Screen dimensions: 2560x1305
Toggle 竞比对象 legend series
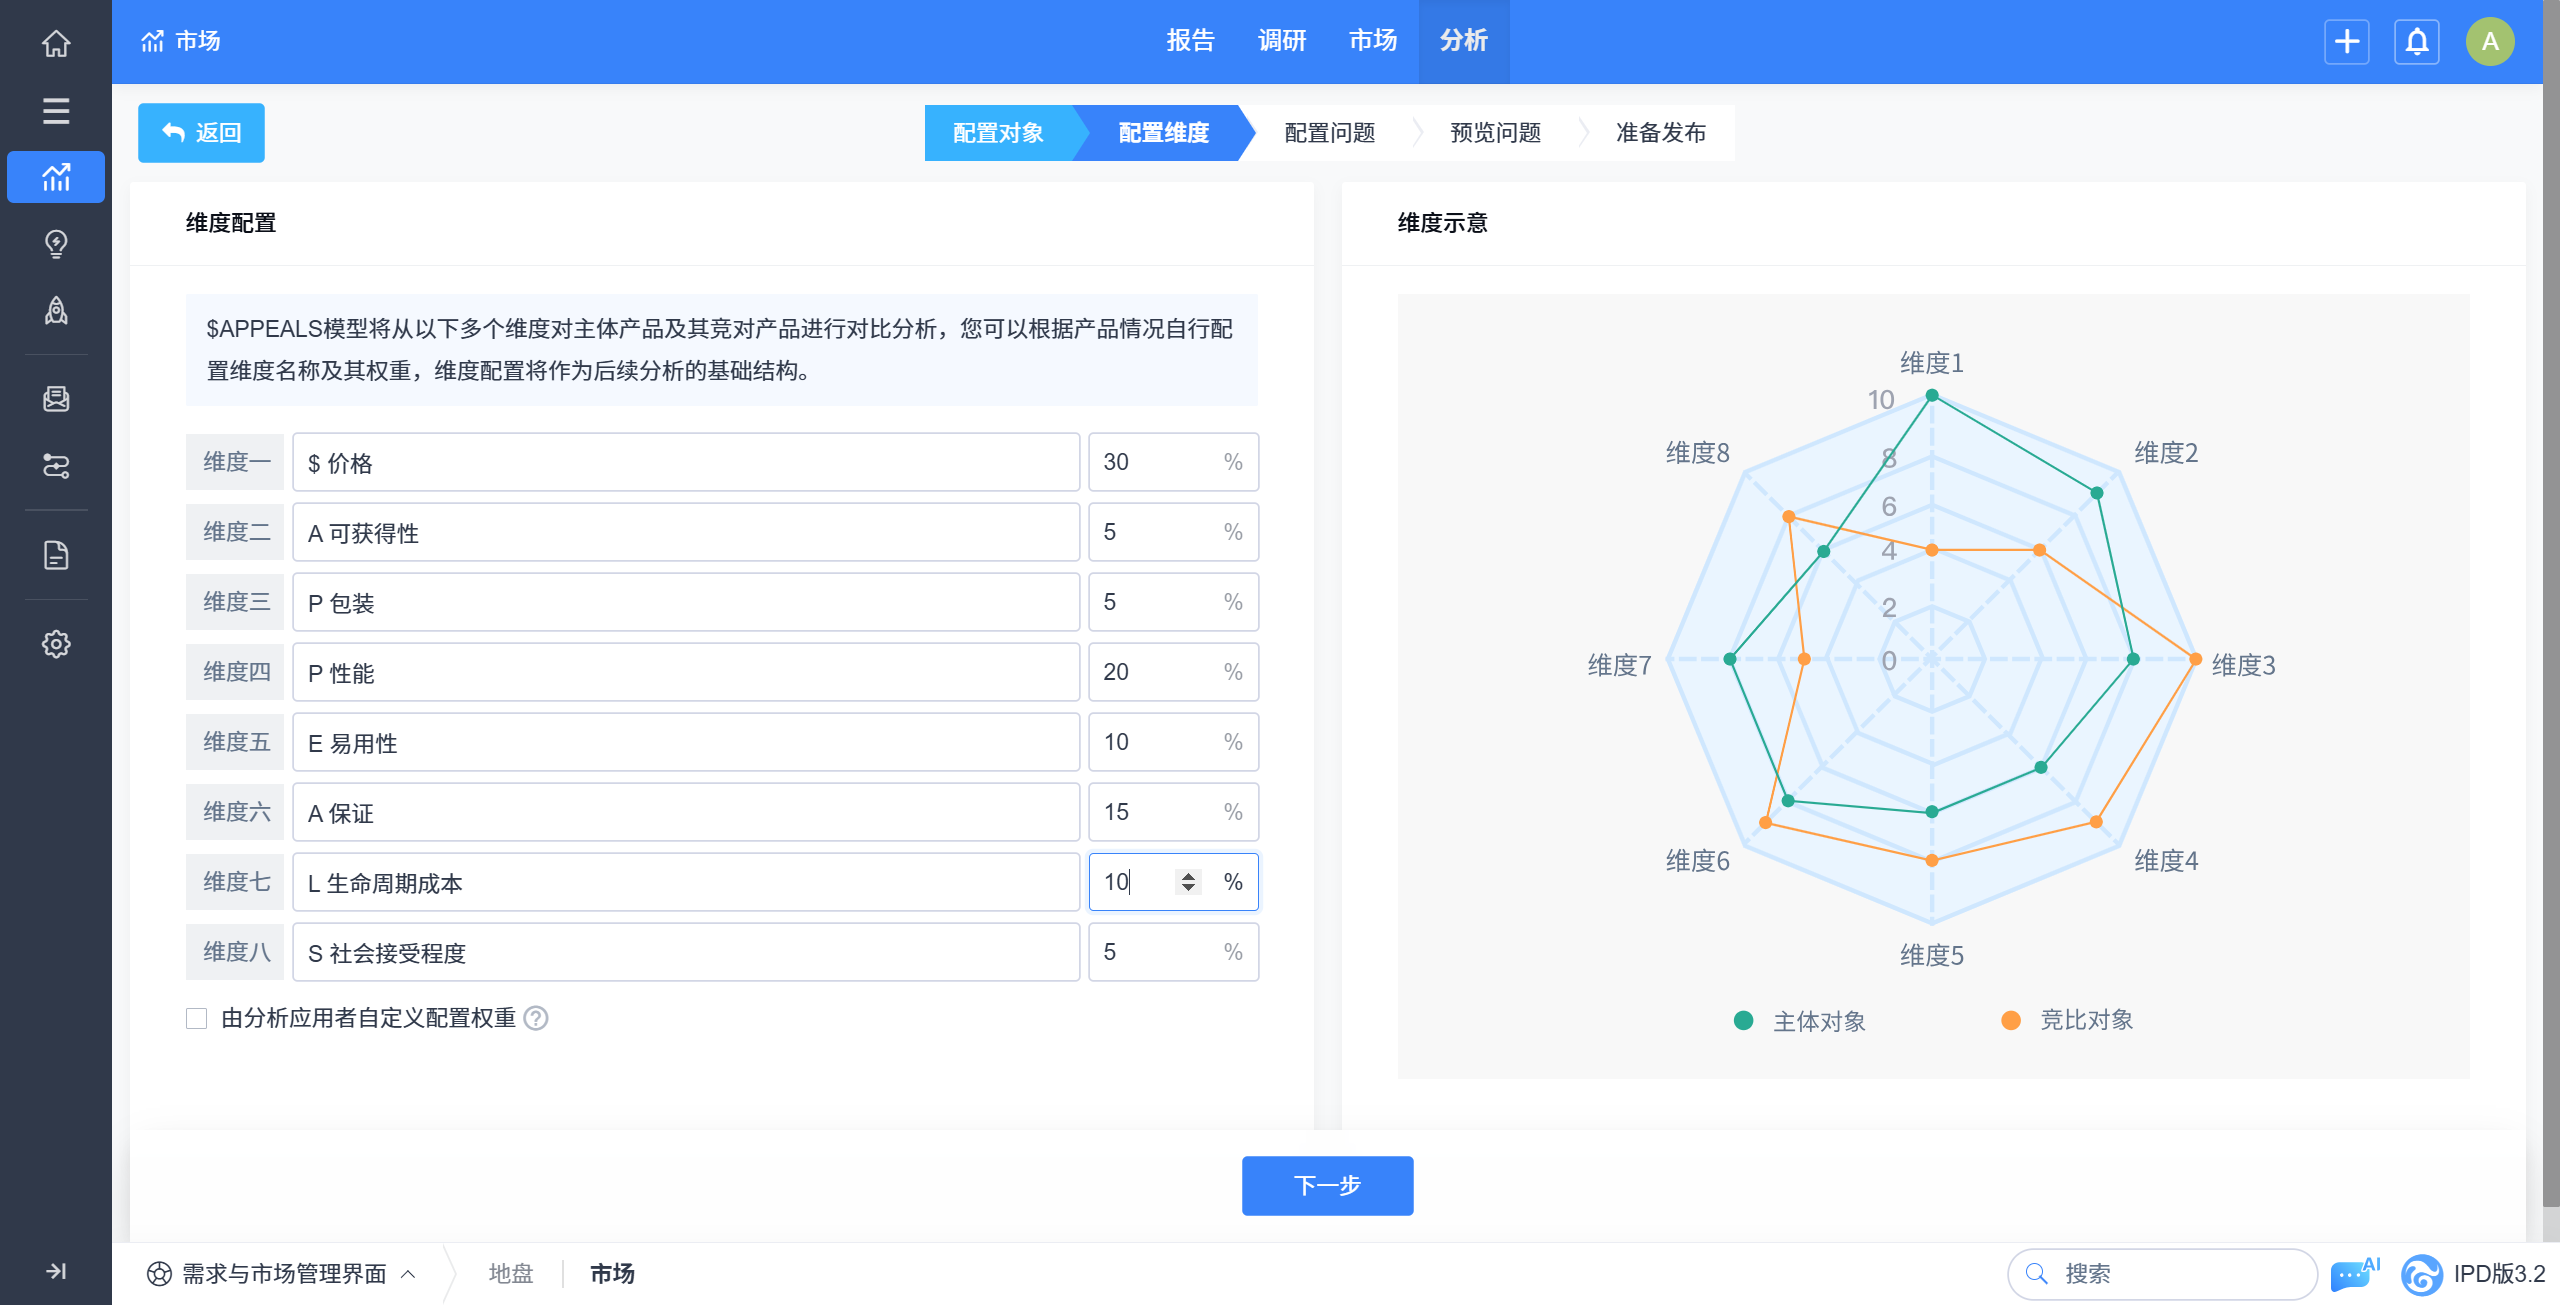click(x=2066, y=1020)
